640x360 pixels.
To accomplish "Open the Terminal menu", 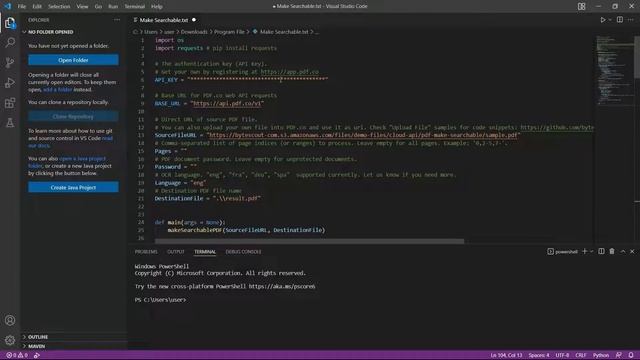I will pos(135,7).
